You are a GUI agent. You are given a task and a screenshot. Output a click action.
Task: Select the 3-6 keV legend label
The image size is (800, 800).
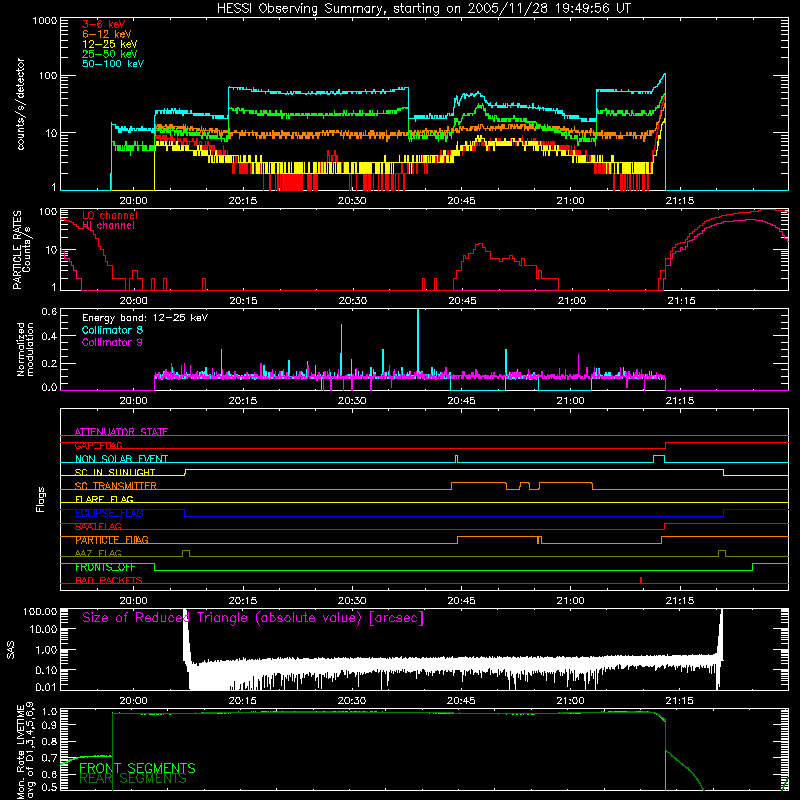(x=104, y=24)
